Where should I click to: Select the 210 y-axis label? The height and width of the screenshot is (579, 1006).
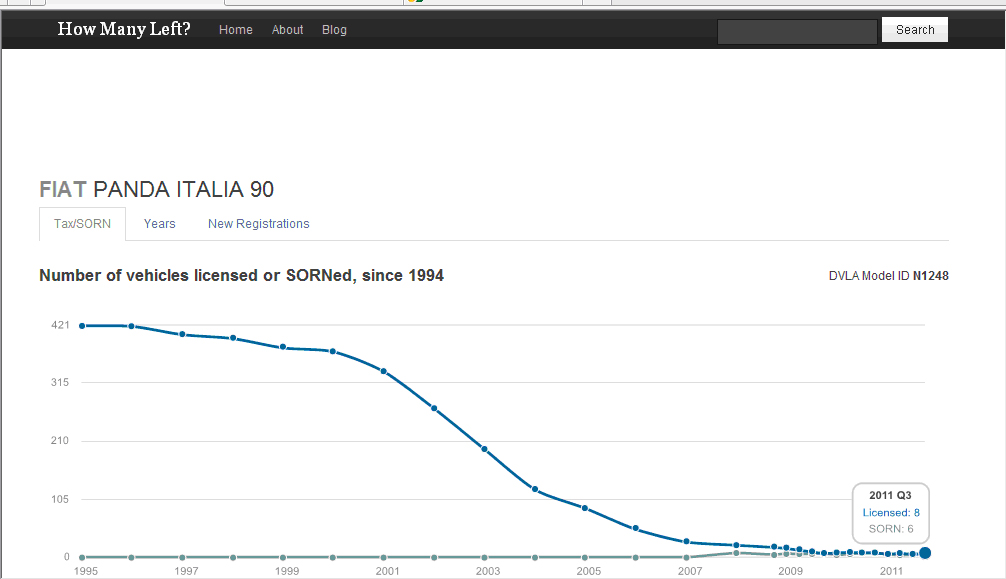[x=60, y=440]
